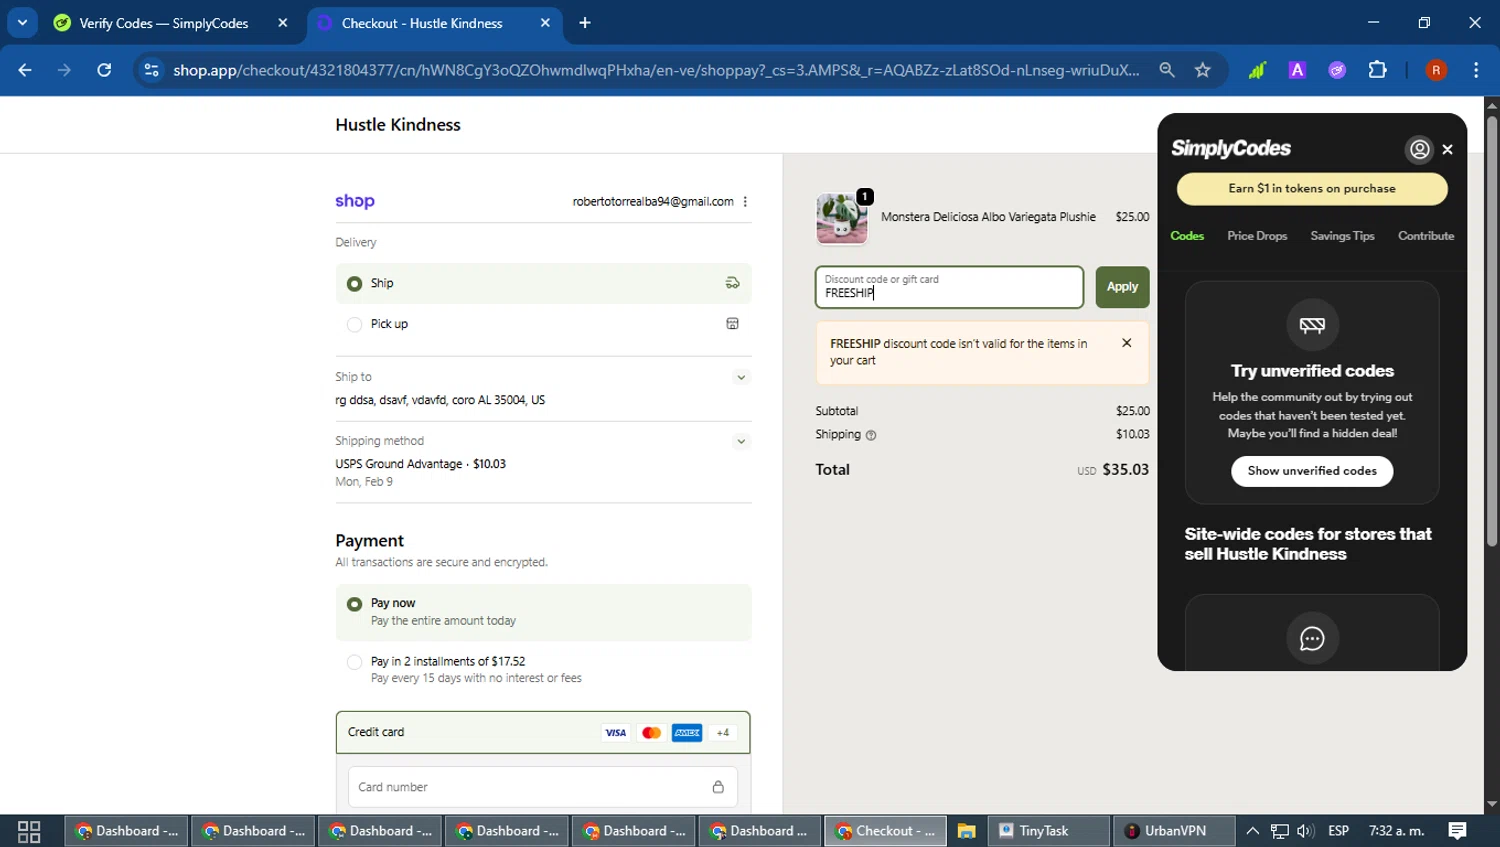Apply the discount code
This screenshot has width=1500, height=847.
click(1122, 287)
